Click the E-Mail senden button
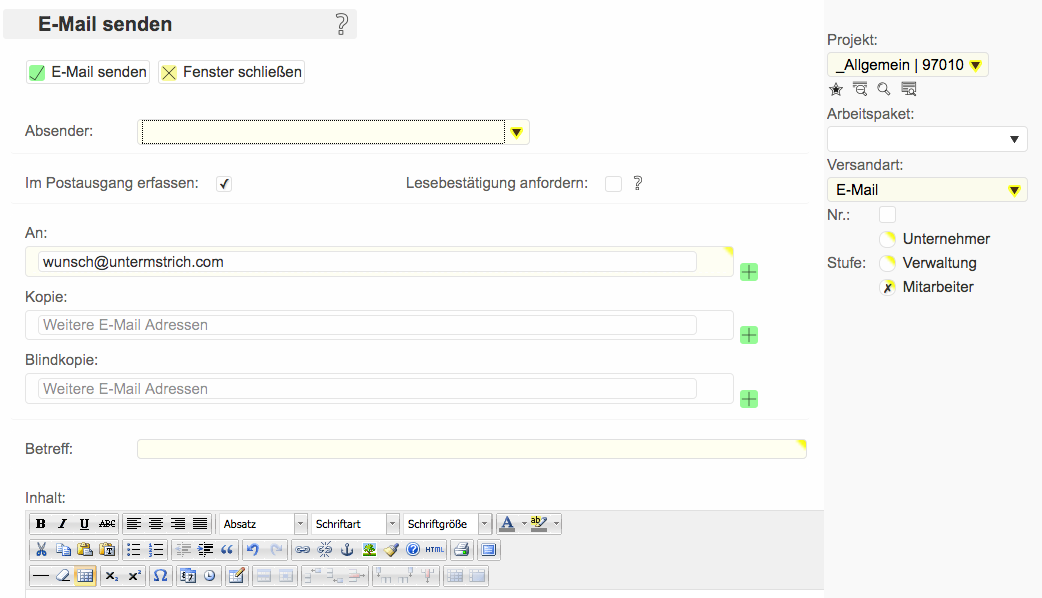Viewport: 1042px width, 598px height. (x=88, y=72)
